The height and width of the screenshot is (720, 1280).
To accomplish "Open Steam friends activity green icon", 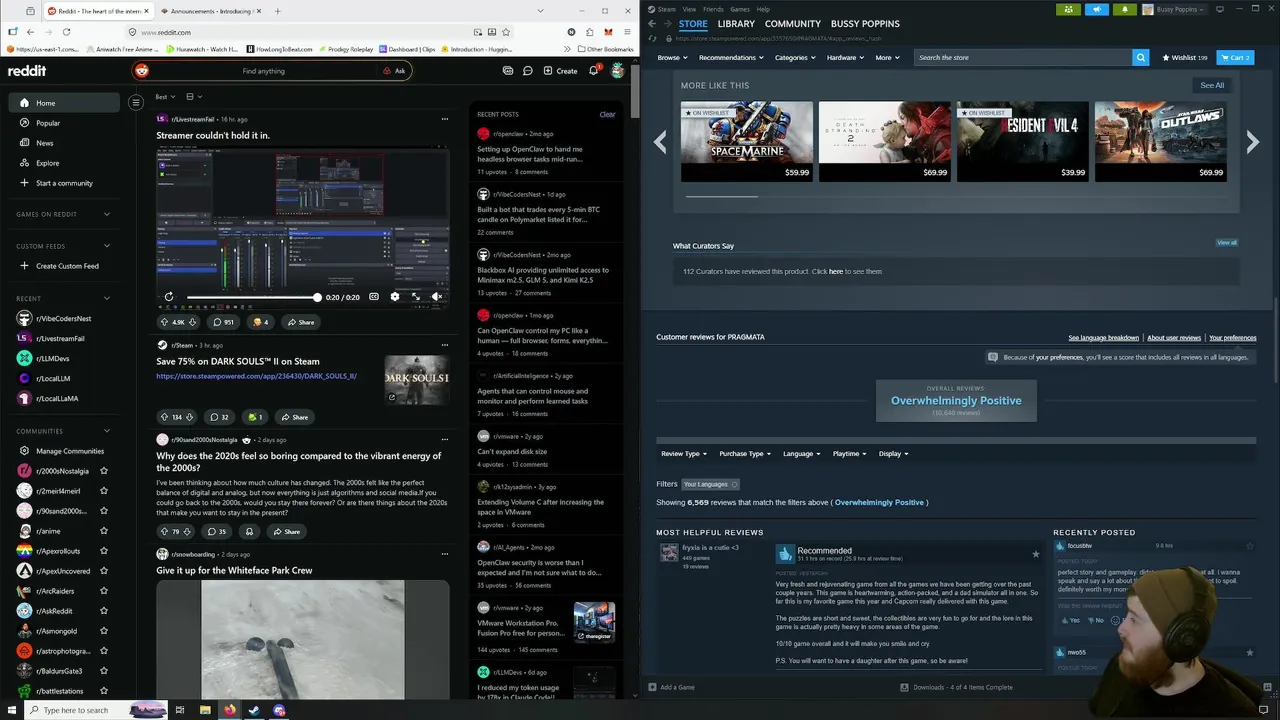I will coord(1068,10).
